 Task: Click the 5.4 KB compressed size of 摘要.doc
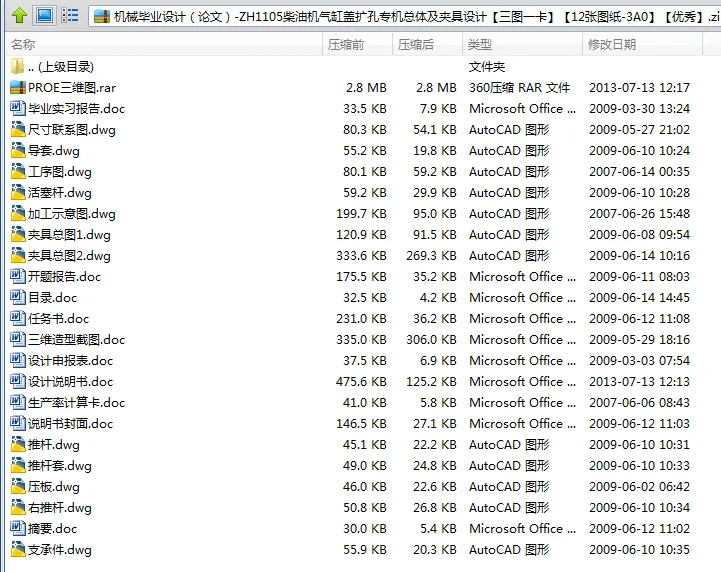[x=438, y=529]
